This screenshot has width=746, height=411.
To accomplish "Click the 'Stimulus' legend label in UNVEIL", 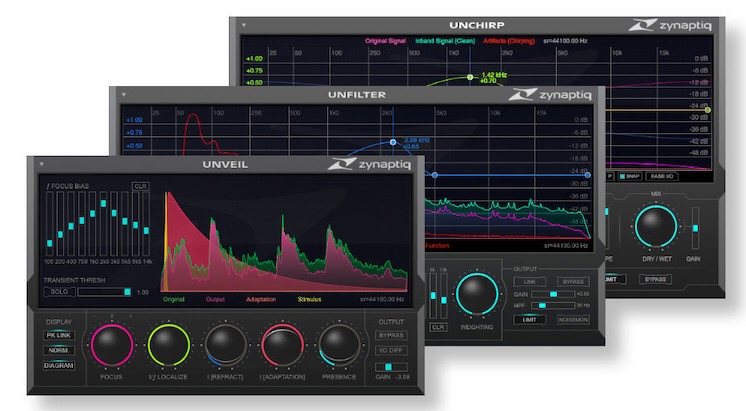I will pyautogui.click(x=309, y=299).
